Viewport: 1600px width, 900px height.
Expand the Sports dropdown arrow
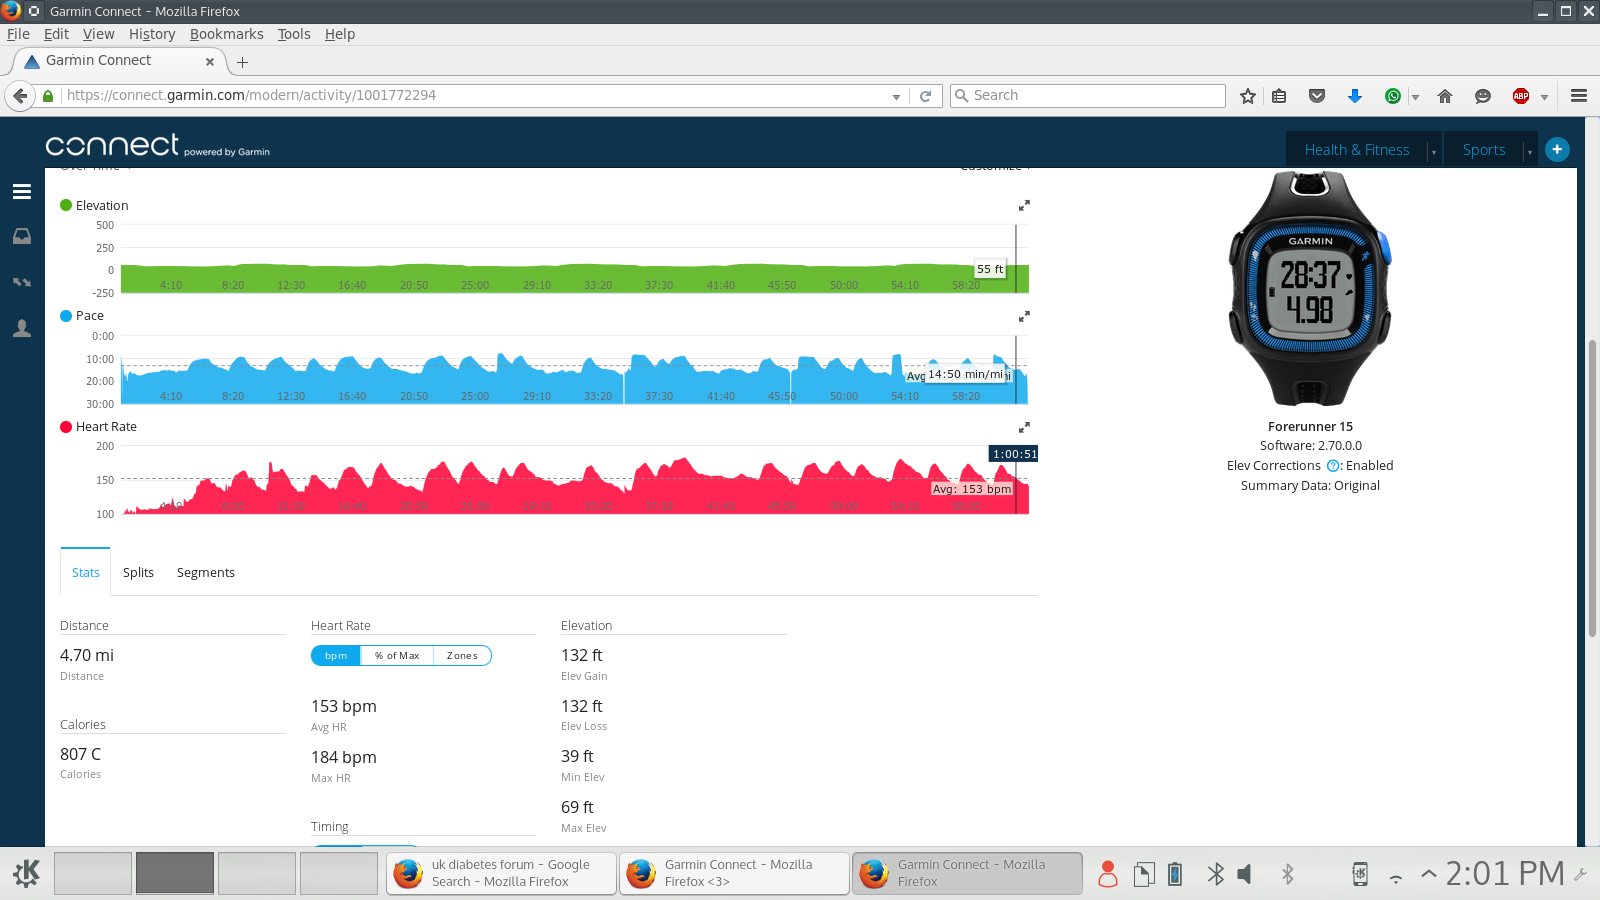[1529, 152]
